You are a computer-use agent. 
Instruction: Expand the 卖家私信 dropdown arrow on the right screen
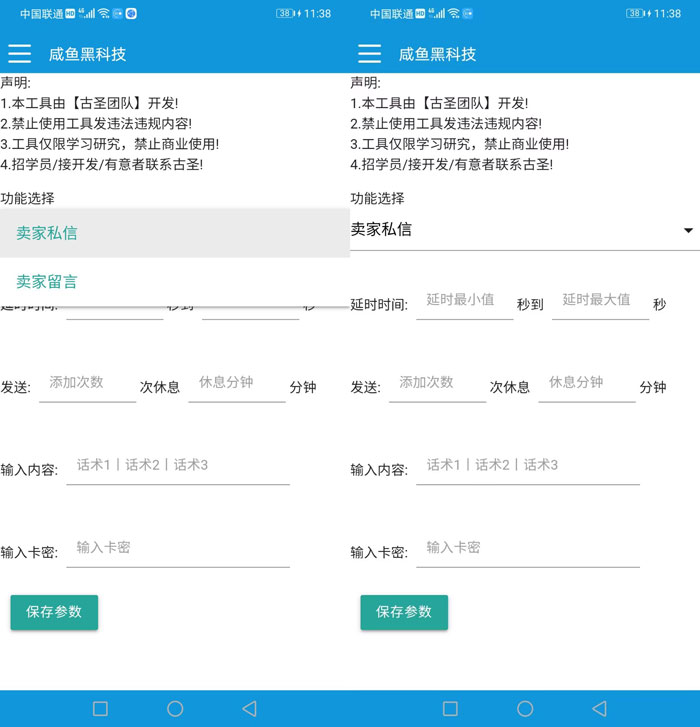click(688, 231)
